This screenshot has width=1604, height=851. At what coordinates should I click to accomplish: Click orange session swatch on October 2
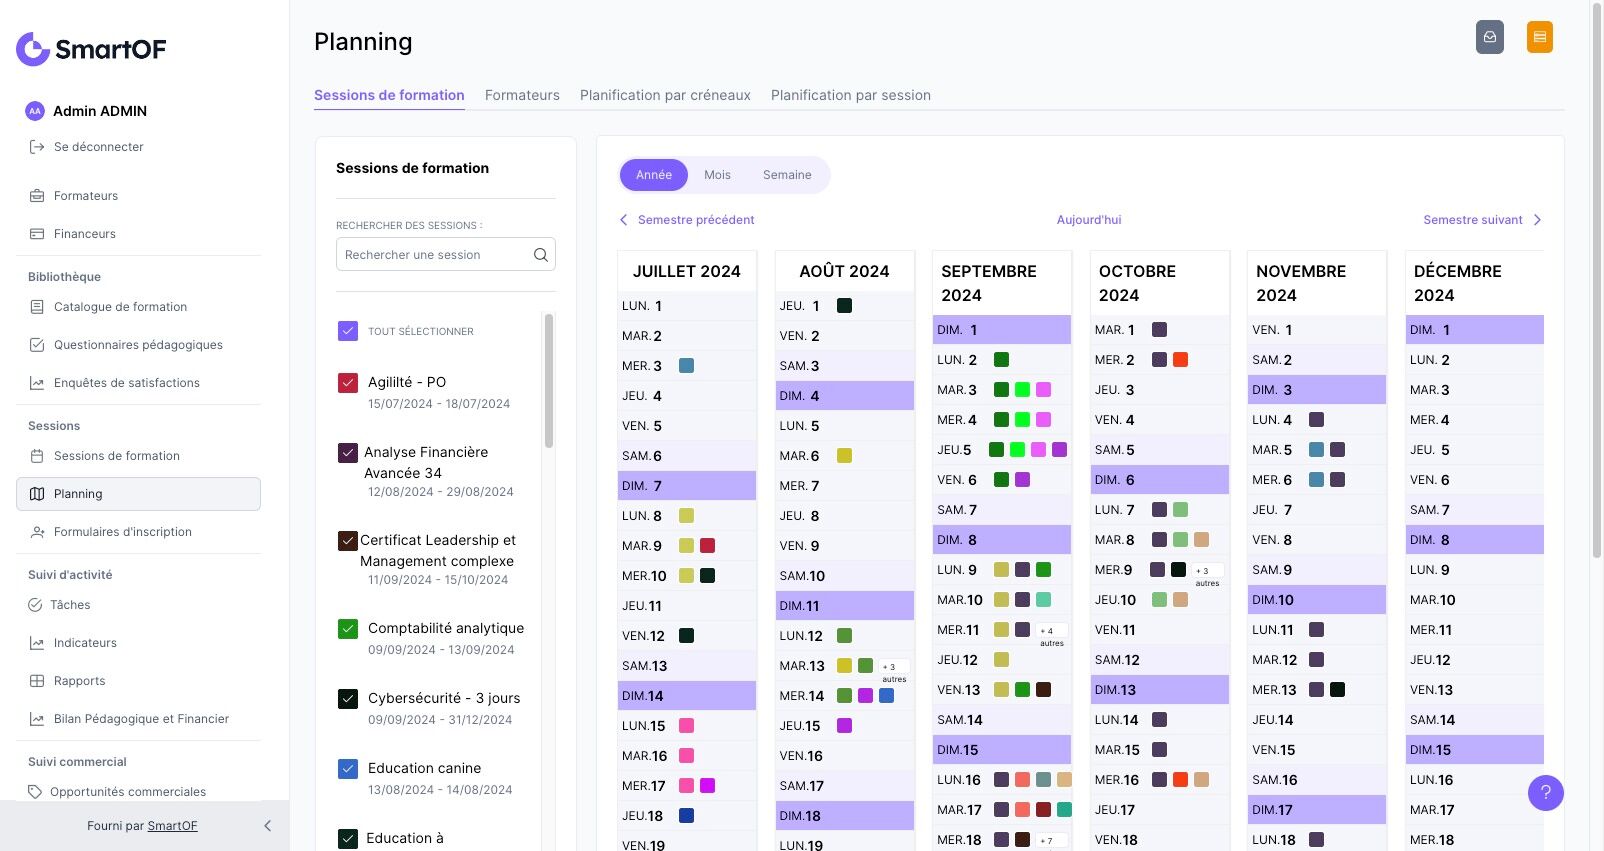pos(1180,360)
